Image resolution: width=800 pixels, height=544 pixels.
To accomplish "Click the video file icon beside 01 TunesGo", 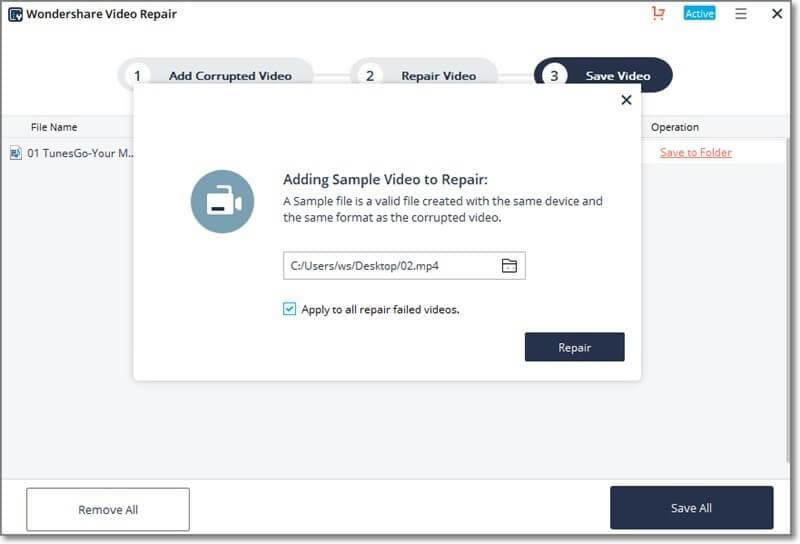I will [16, 153].
